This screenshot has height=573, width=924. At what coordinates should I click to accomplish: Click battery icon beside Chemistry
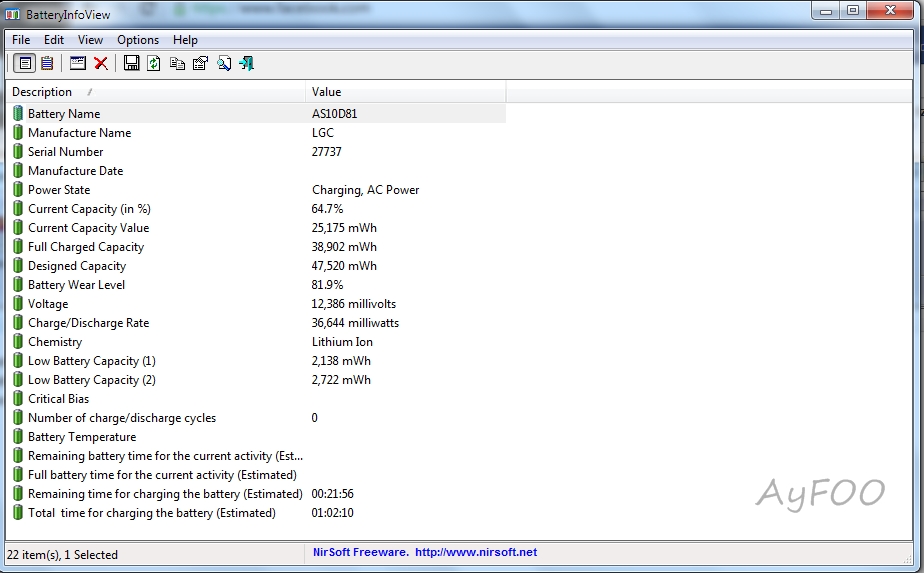click(x=18, y=341)
